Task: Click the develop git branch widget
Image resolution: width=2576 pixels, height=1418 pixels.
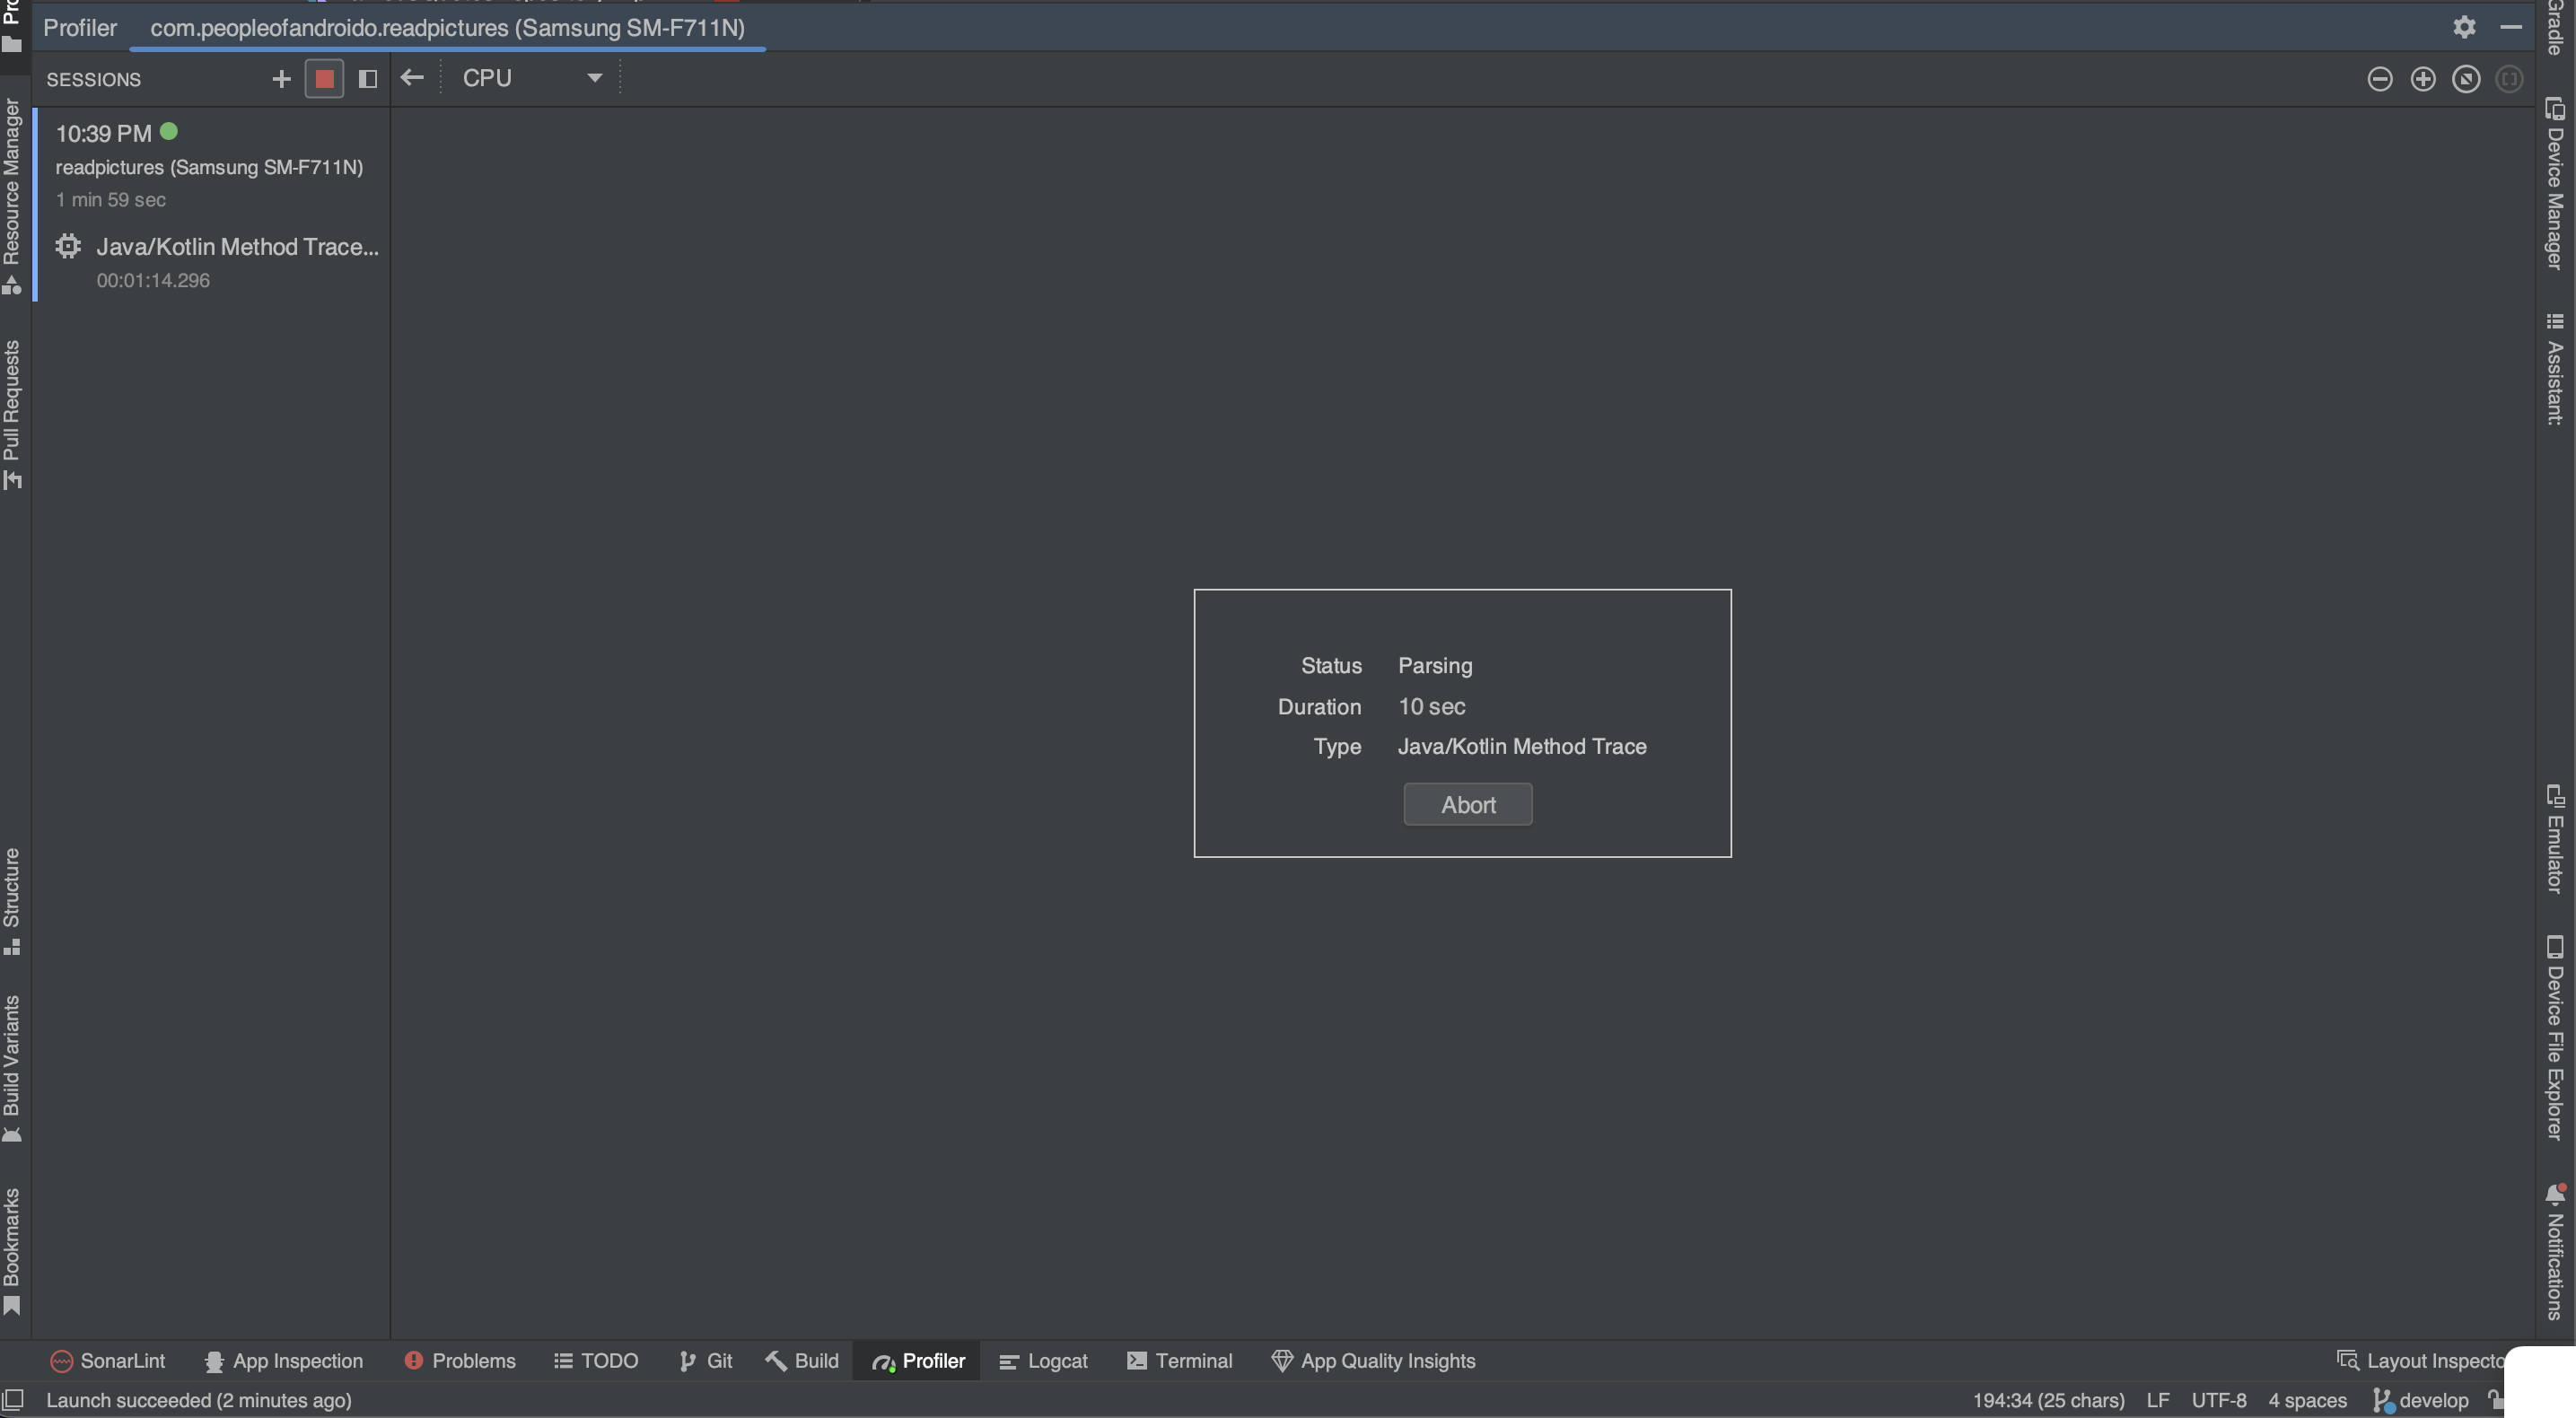Action: point(2421,1401)
